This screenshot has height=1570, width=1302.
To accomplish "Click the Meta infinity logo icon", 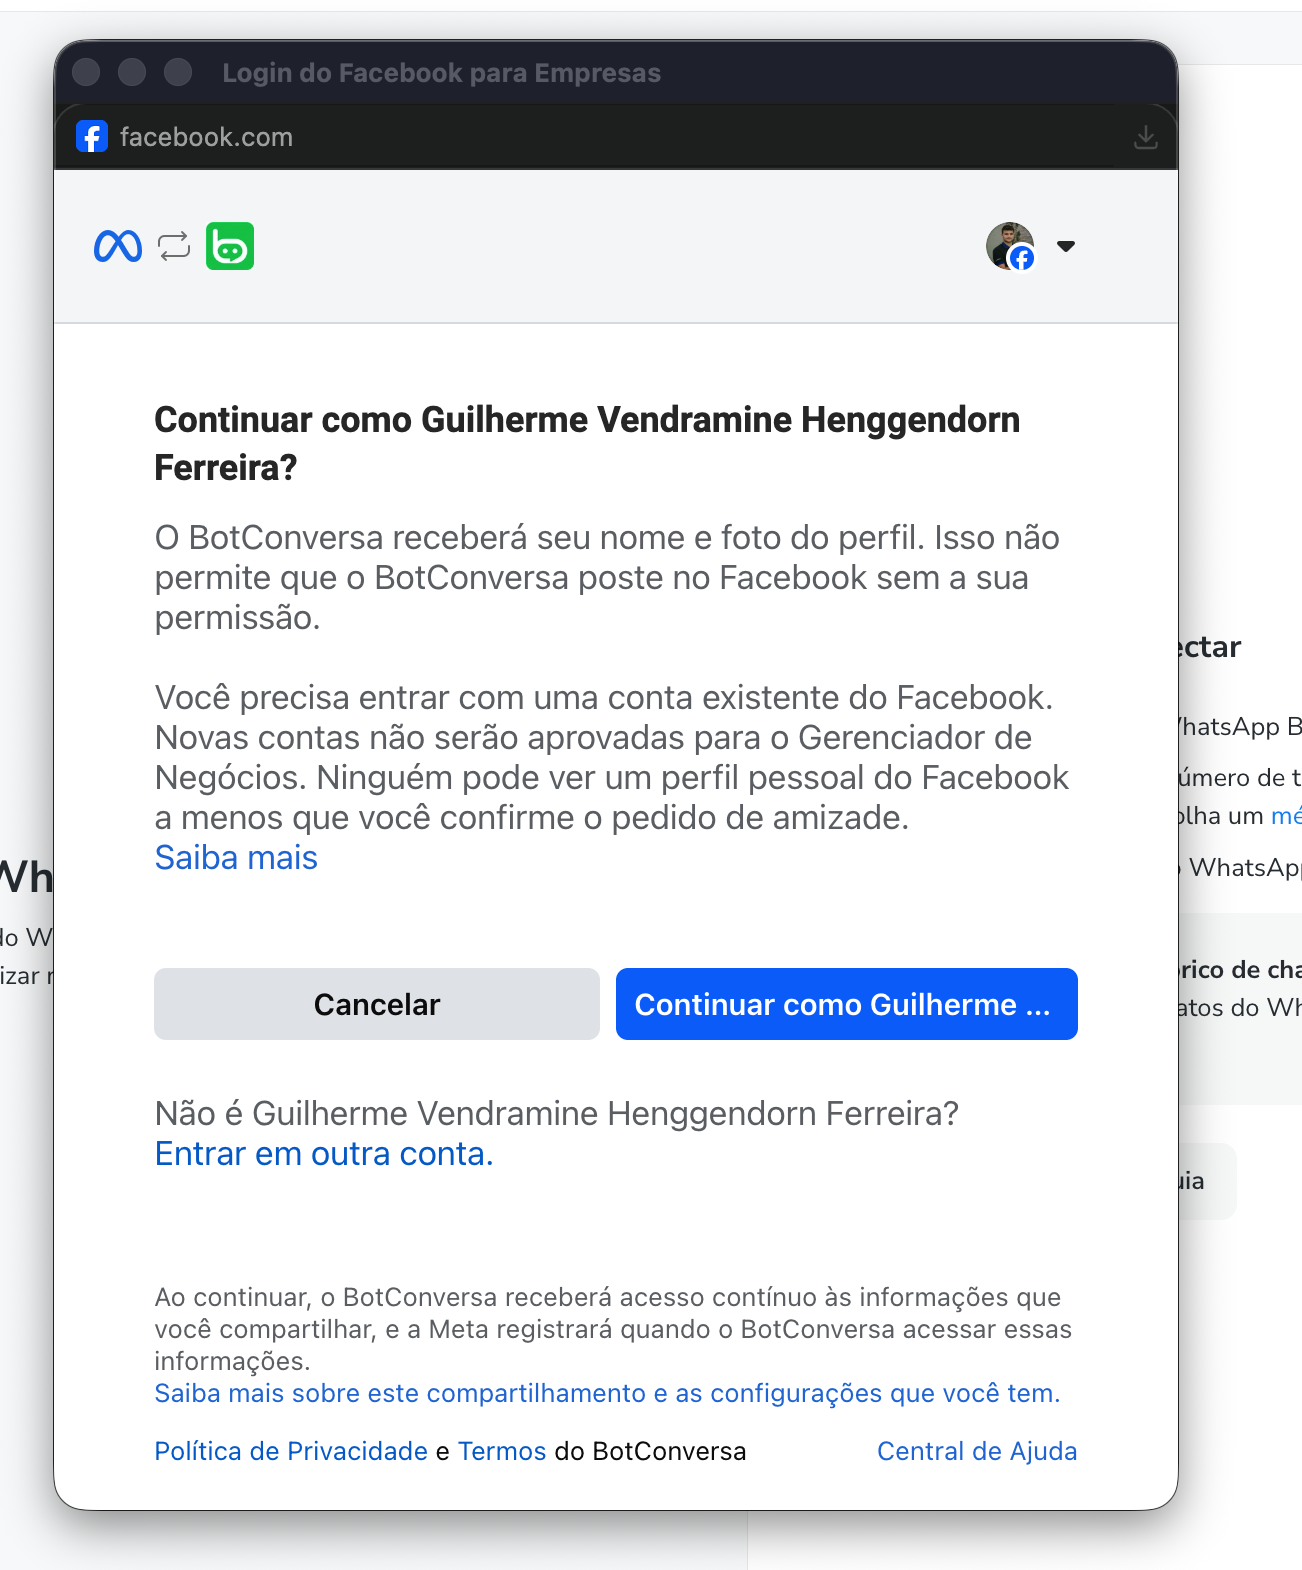I will tap(118, 246).
